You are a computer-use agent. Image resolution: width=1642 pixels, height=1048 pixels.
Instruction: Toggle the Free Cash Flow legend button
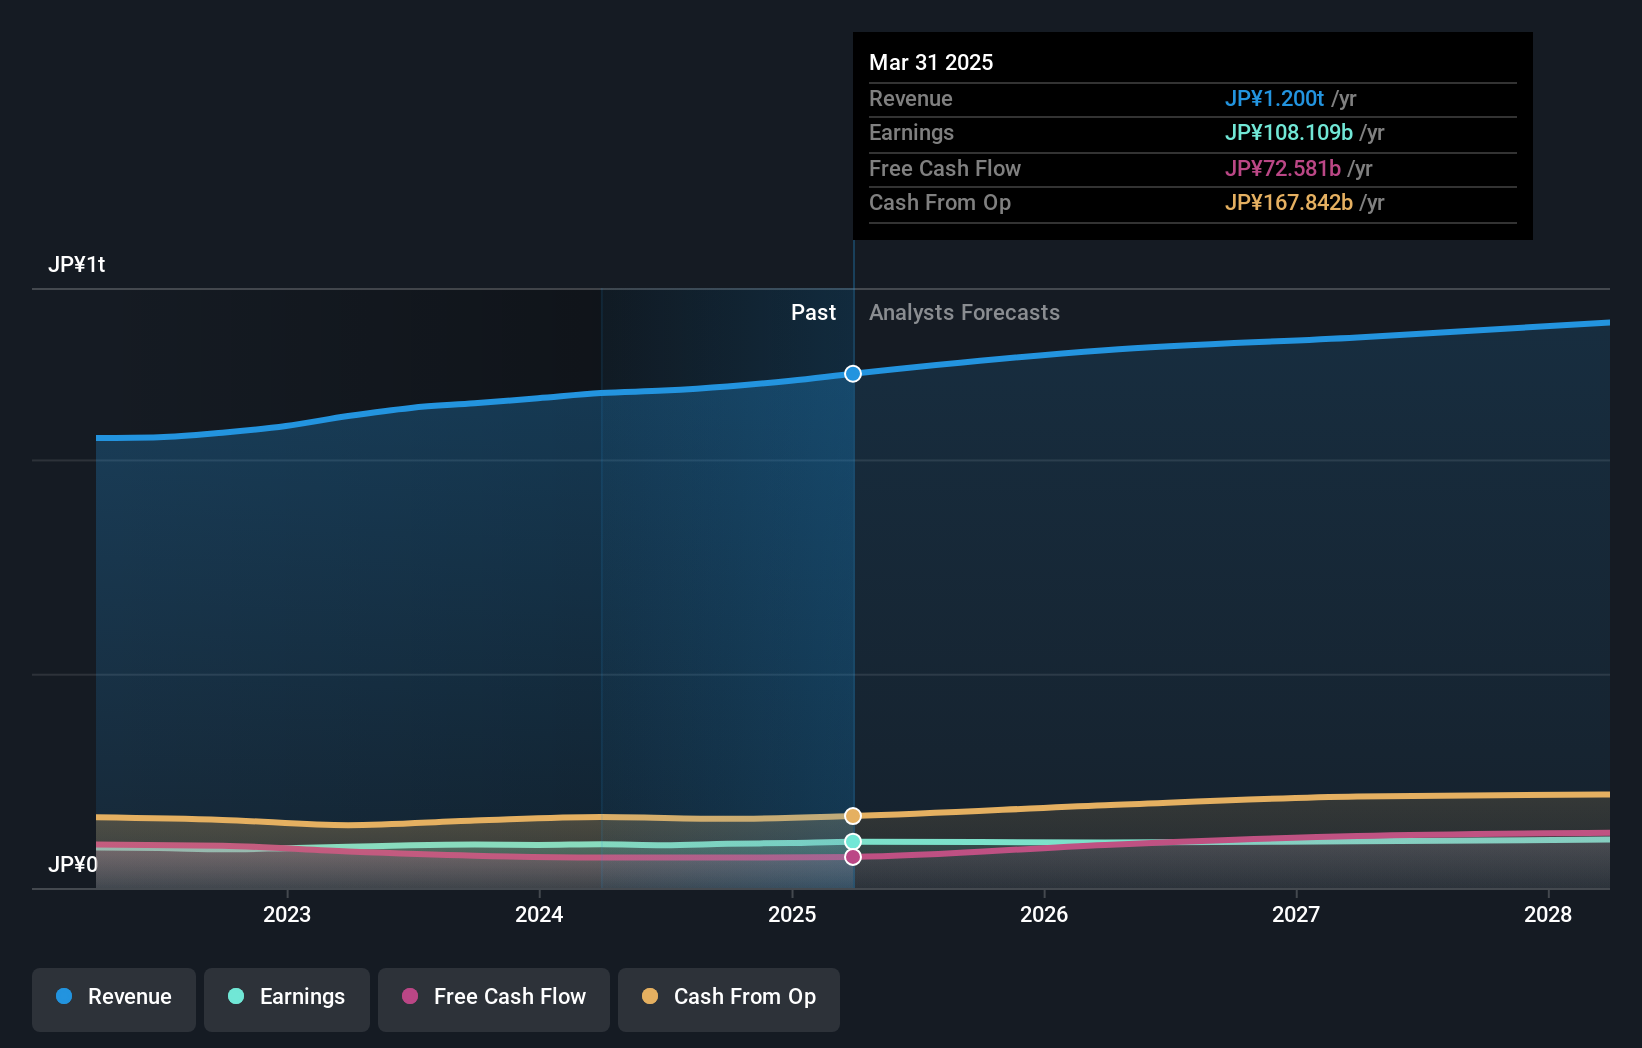pos(494,999)
